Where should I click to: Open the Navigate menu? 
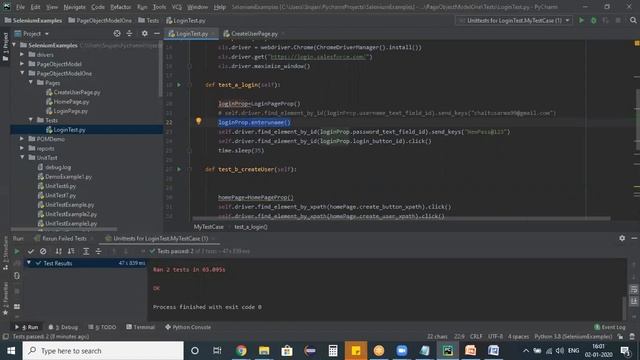(x=75, y=7)
